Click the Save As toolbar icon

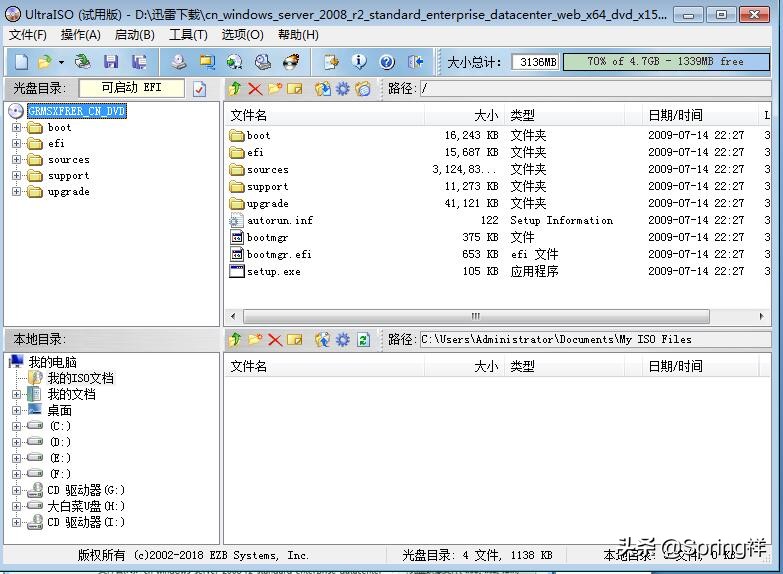[139, 62]
